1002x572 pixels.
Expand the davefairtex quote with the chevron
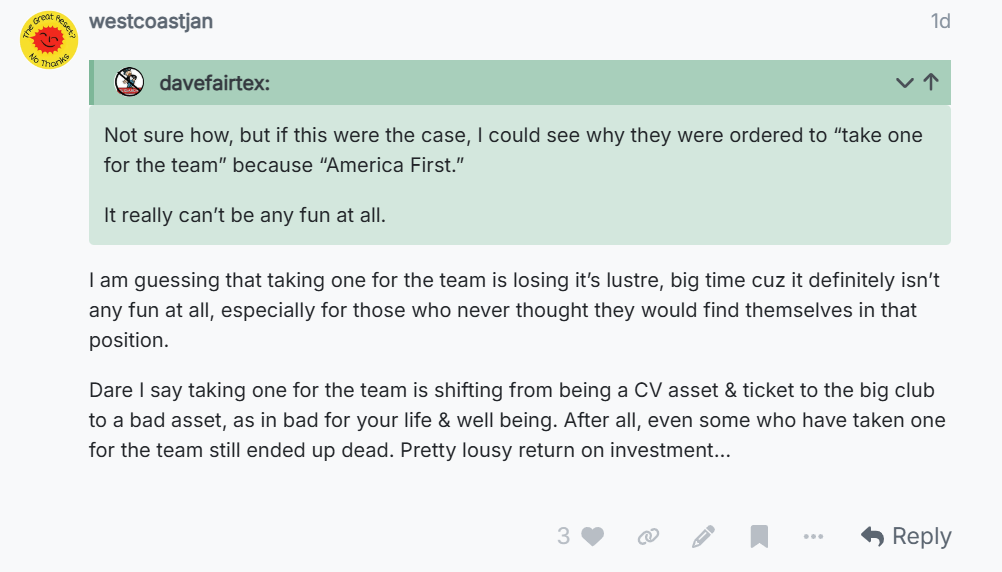pos(905,83)
